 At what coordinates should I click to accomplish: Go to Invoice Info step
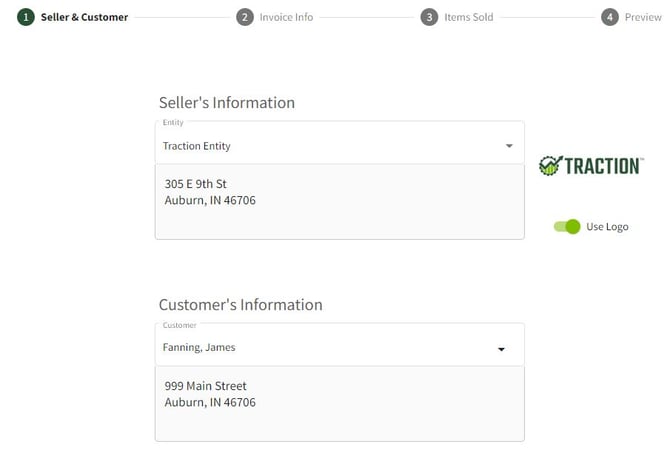click(x=286, y=17)
